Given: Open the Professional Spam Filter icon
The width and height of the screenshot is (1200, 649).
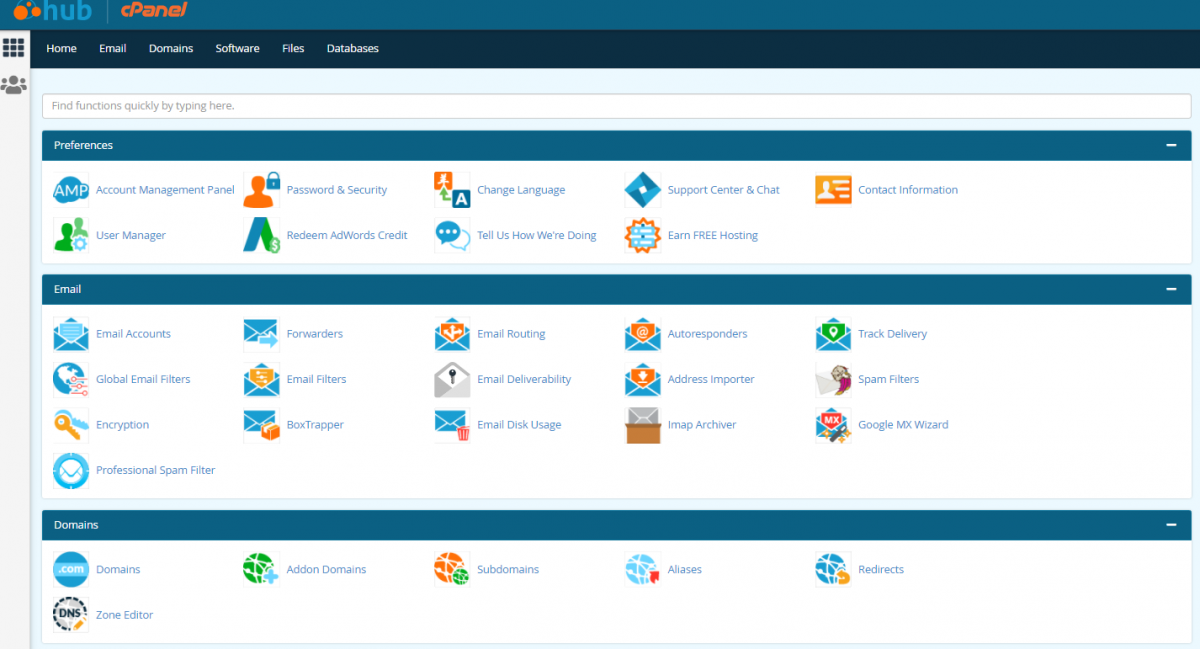Looking at the screenshot, I should (x=71, y=470).
